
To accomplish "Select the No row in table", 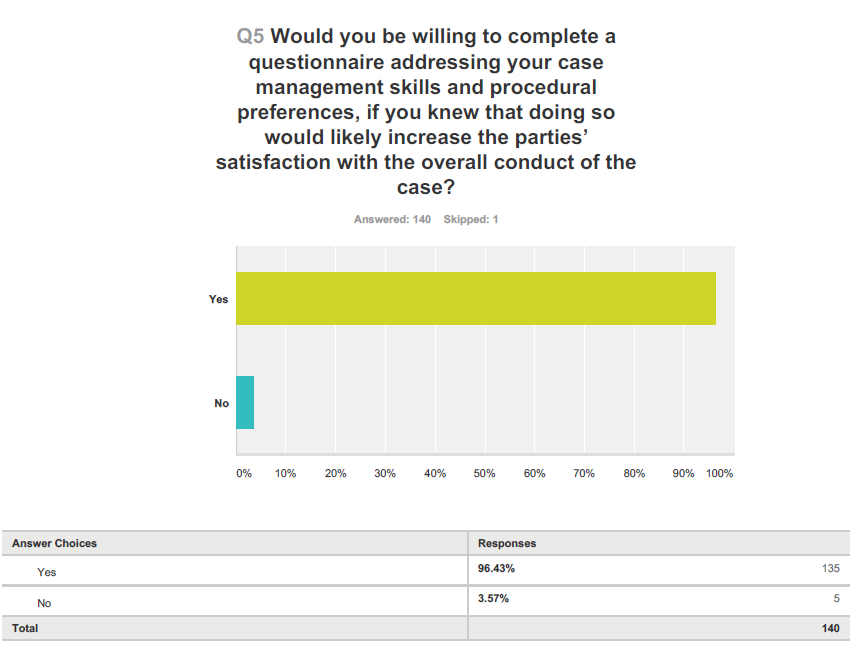I will [426, 601].
